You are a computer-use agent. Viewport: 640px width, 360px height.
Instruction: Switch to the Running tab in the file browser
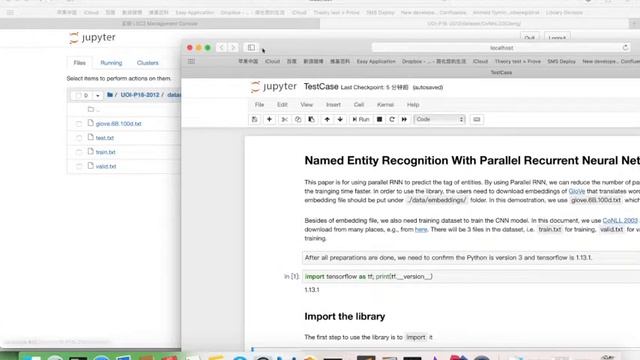[x=111, y=63]
